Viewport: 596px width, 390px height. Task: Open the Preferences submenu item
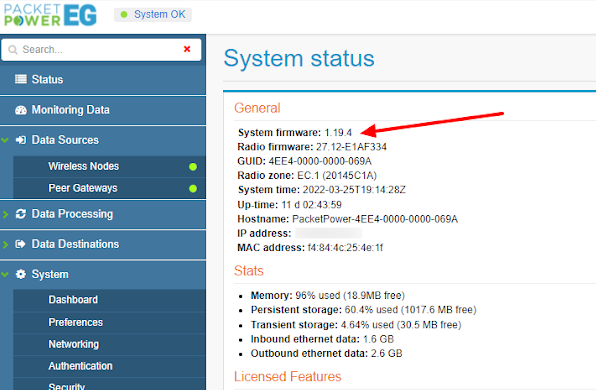[x=109, y=322]
